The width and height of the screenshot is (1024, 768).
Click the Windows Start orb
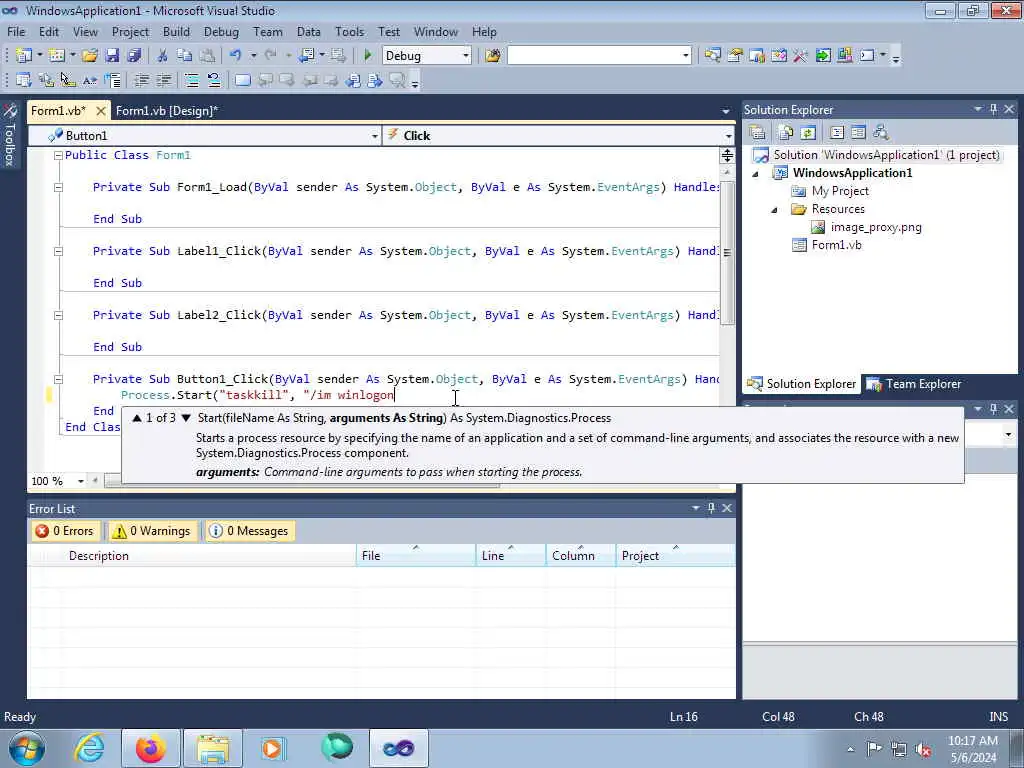pyautogui.click(x=27, y=748)
